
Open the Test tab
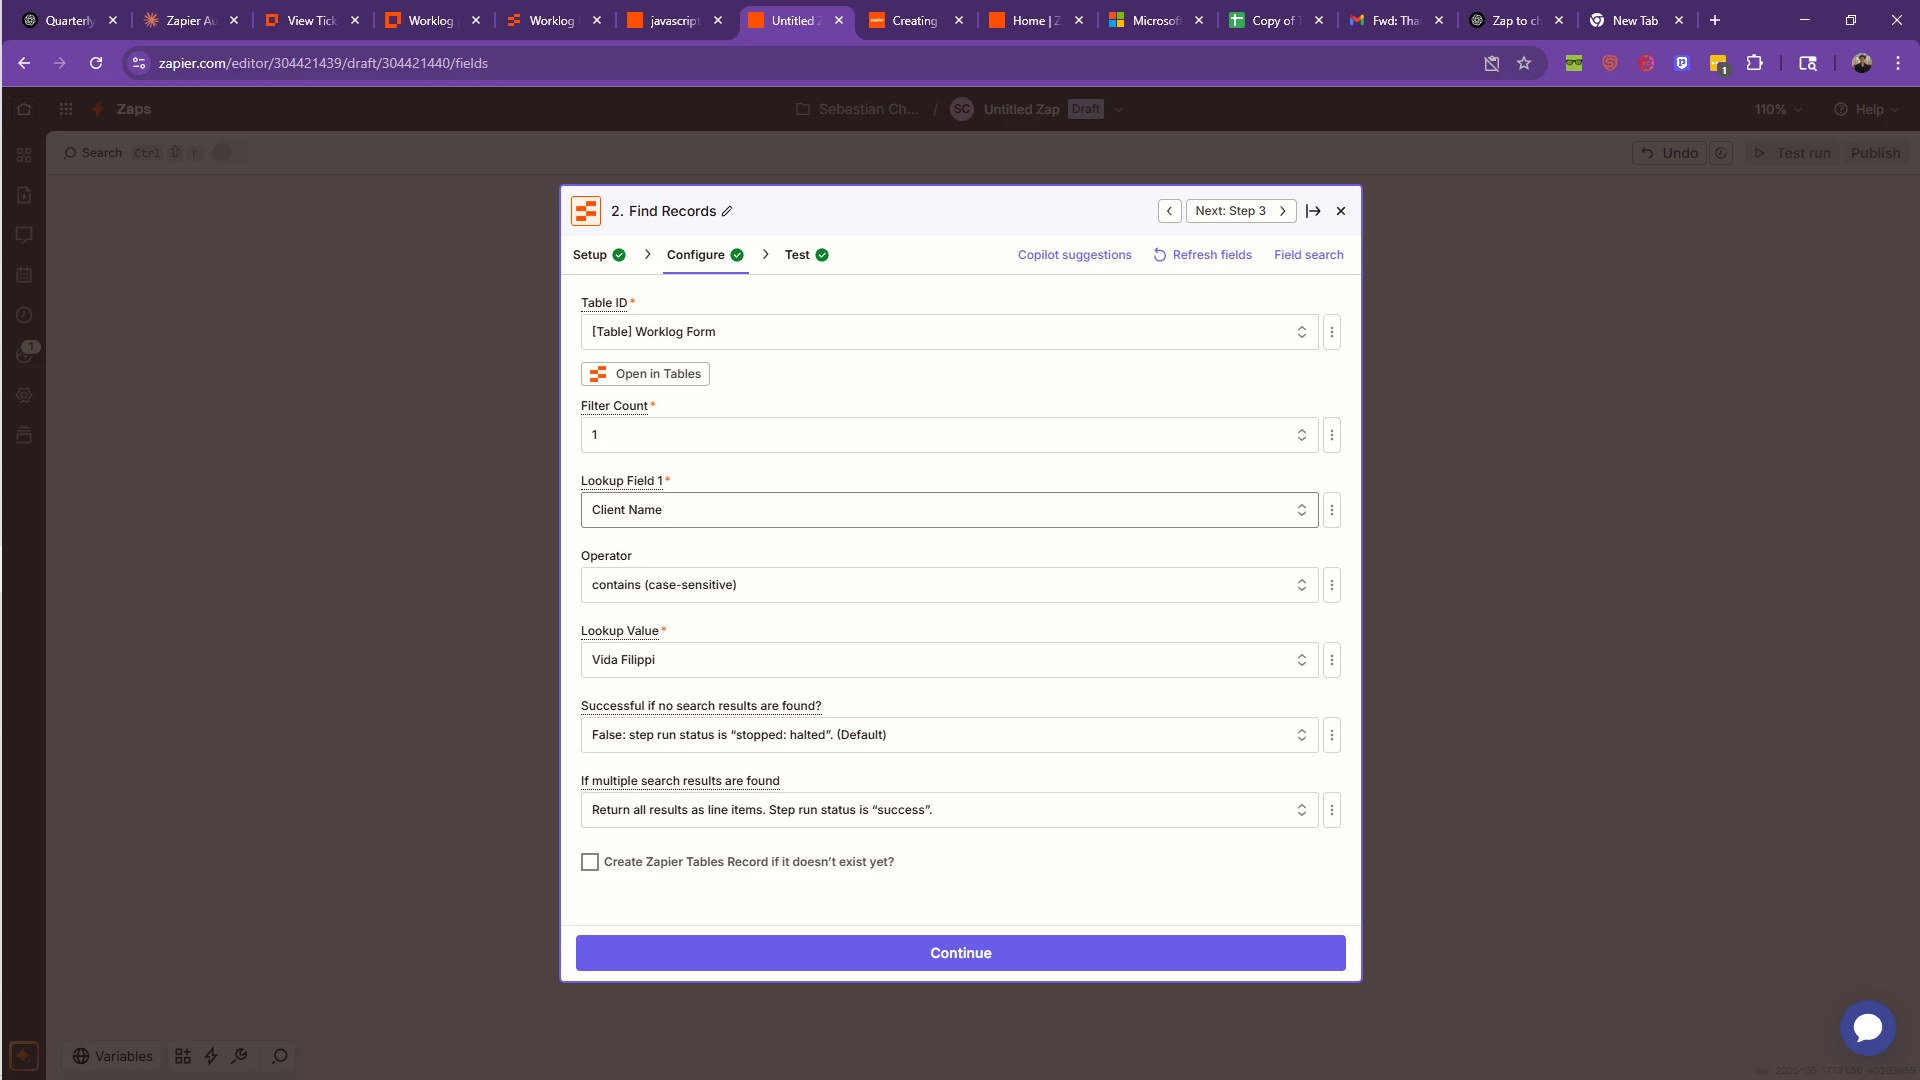[806, 255]
